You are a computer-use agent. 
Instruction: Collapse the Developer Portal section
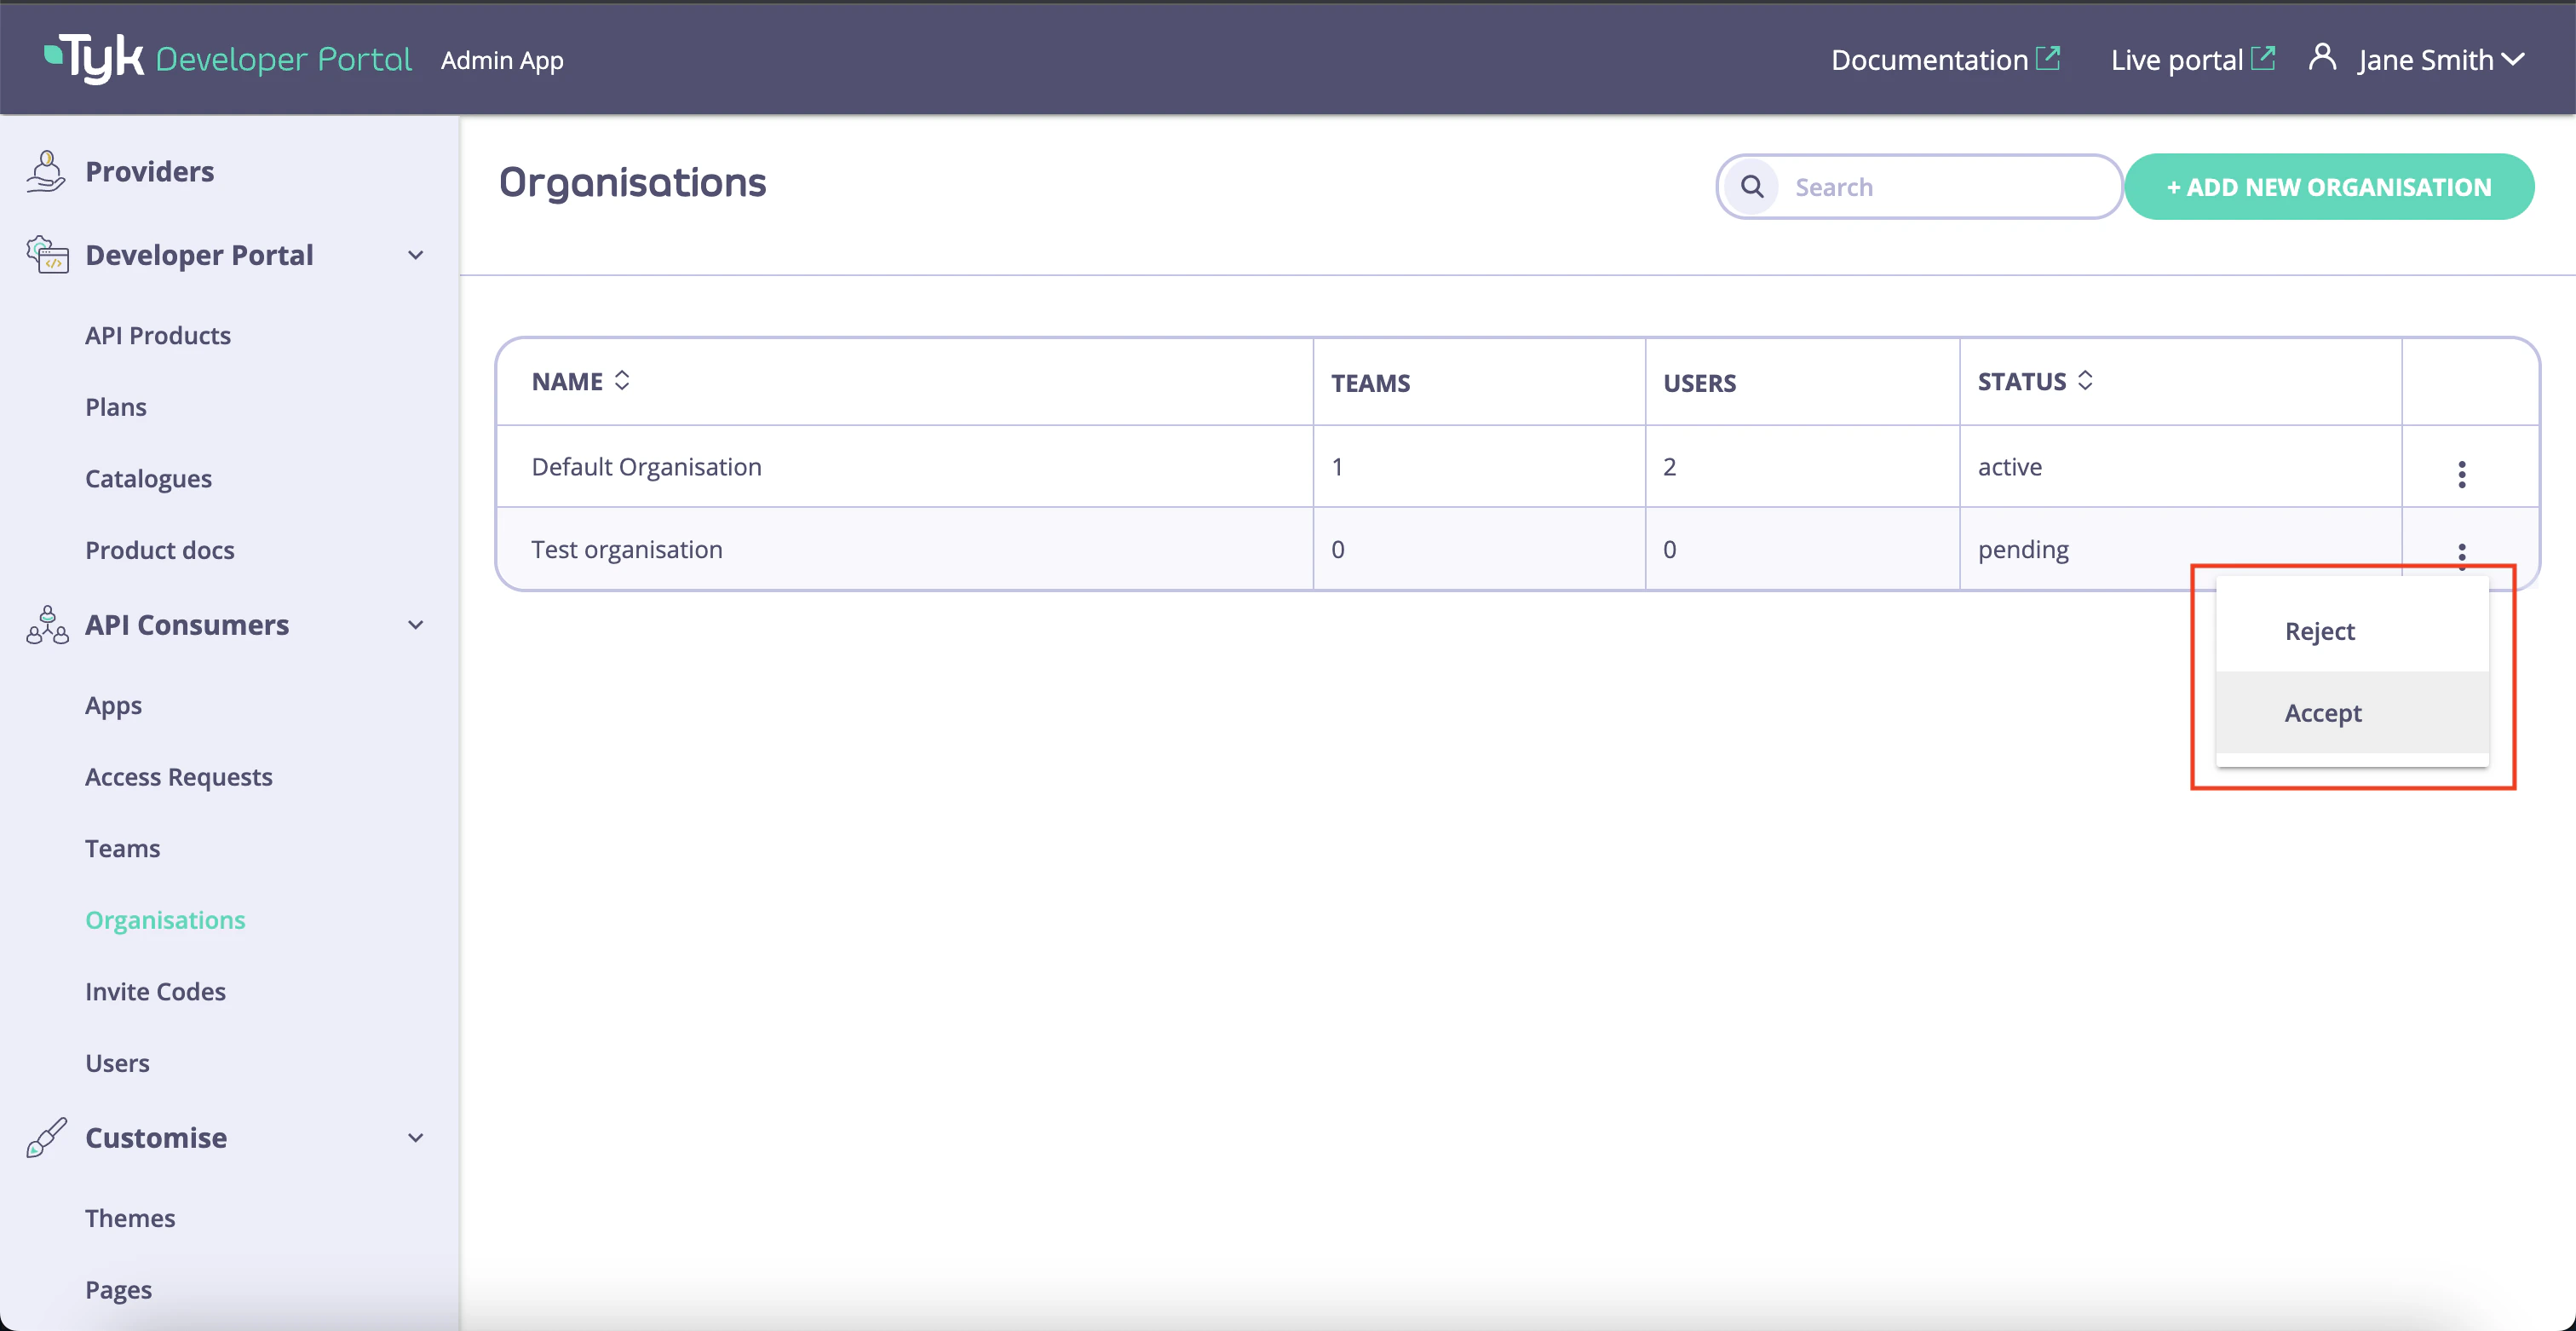point(416,255)
